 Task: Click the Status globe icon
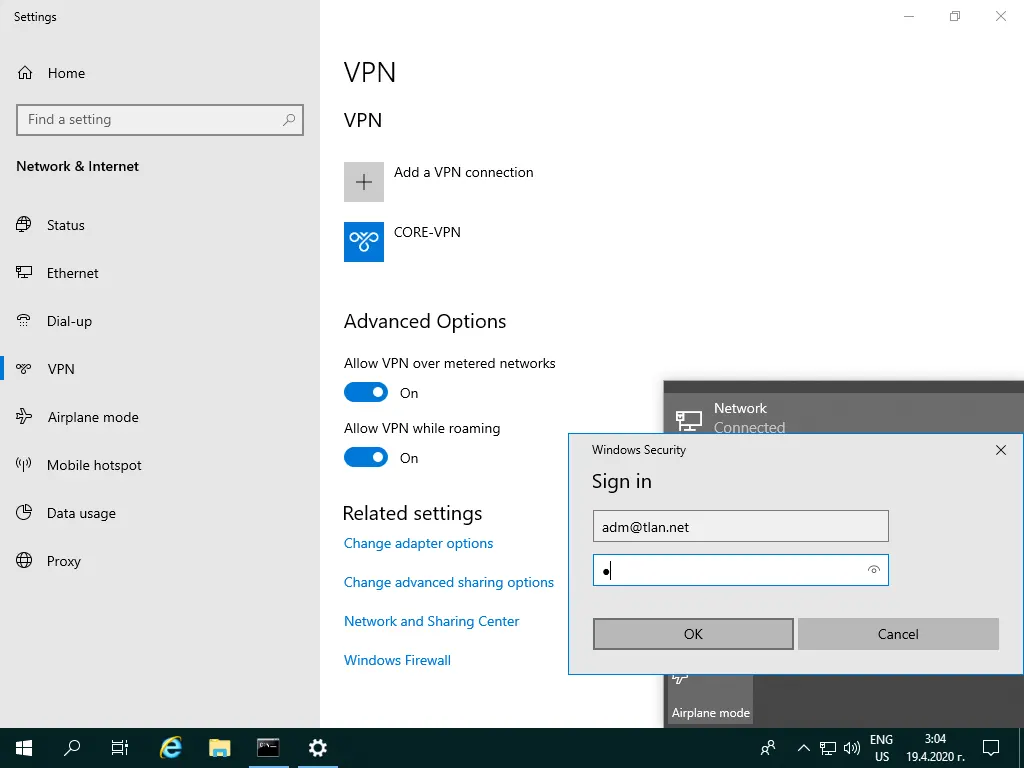coord(24,225)
